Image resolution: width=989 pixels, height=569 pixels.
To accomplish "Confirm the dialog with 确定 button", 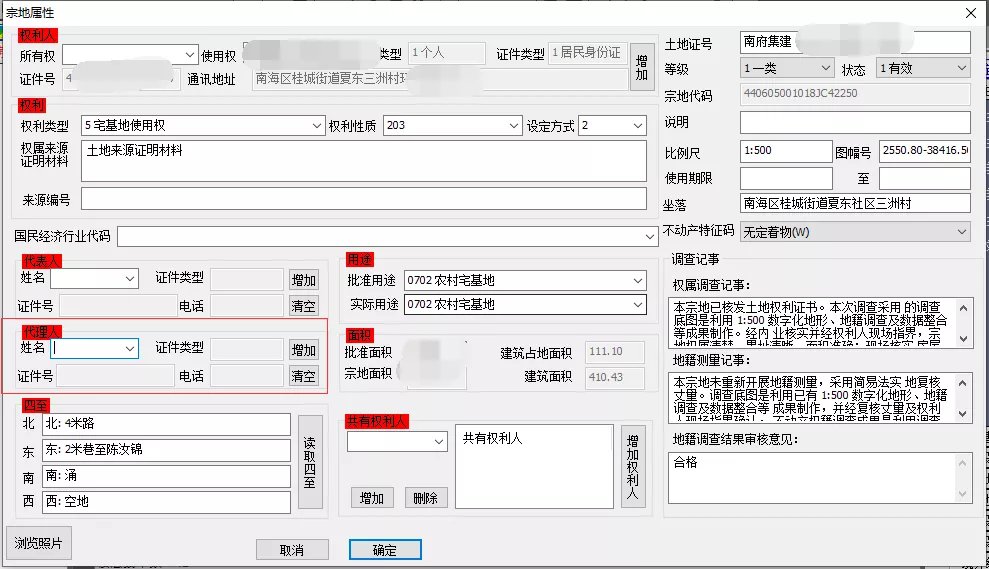I will 384,550.
